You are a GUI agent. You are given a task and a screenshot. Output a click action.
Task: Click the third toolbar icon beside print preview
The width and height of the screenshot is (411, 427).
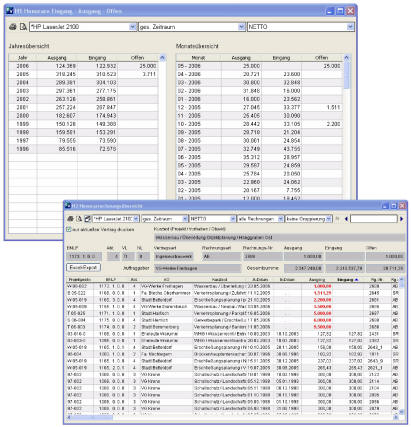click(87, 219)
